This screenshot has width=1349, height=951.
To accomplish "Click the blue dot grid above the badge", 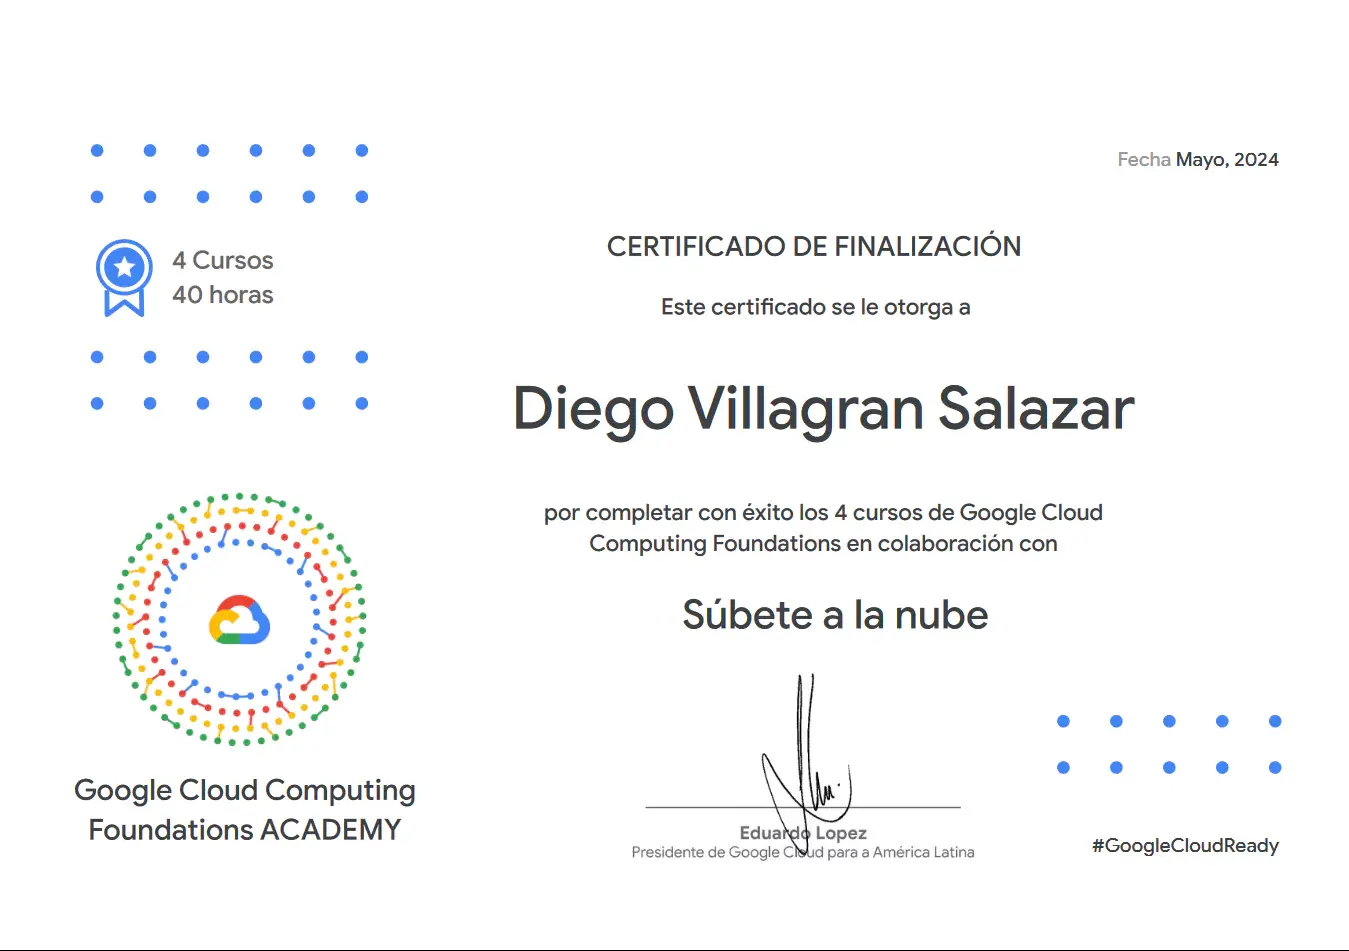I will (x=229, y=174).
